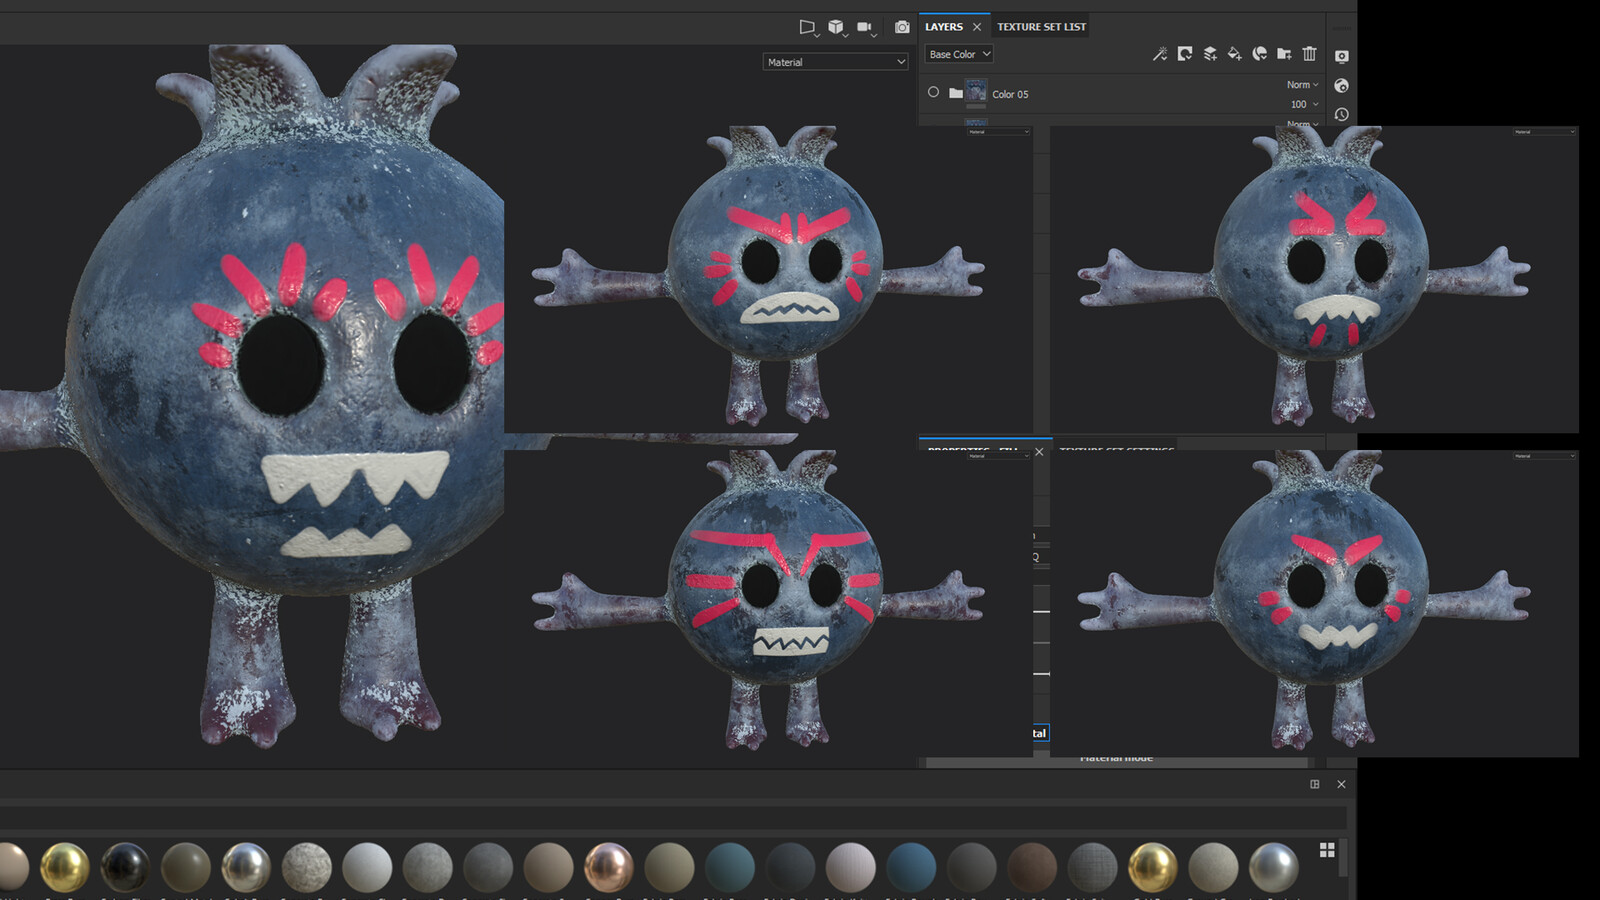Image resolution: width=1600 pixels, height=900 pixels.
Task: Switch to the Layers tab
Action: pos(944,27)
